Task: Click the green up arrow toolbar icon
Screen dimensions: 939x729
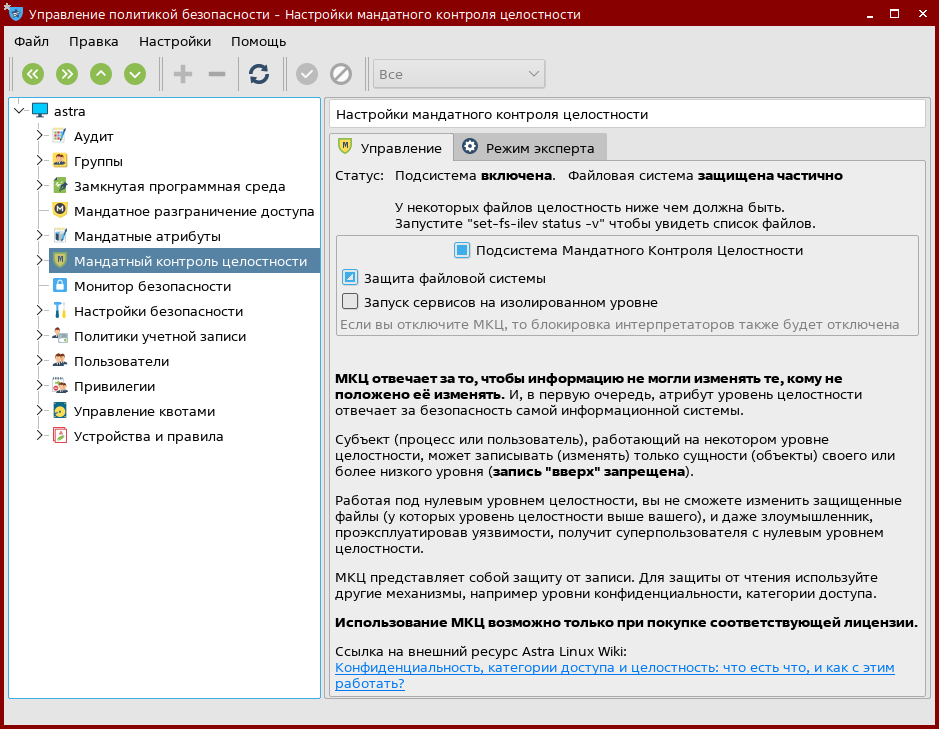Action: tap(101, 74)
